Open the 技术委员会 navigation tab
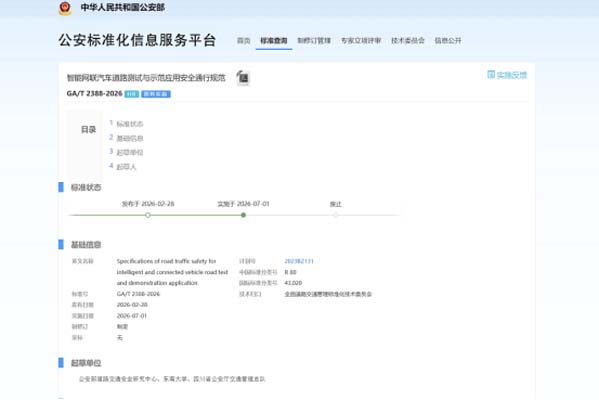 tap(408, 40)
